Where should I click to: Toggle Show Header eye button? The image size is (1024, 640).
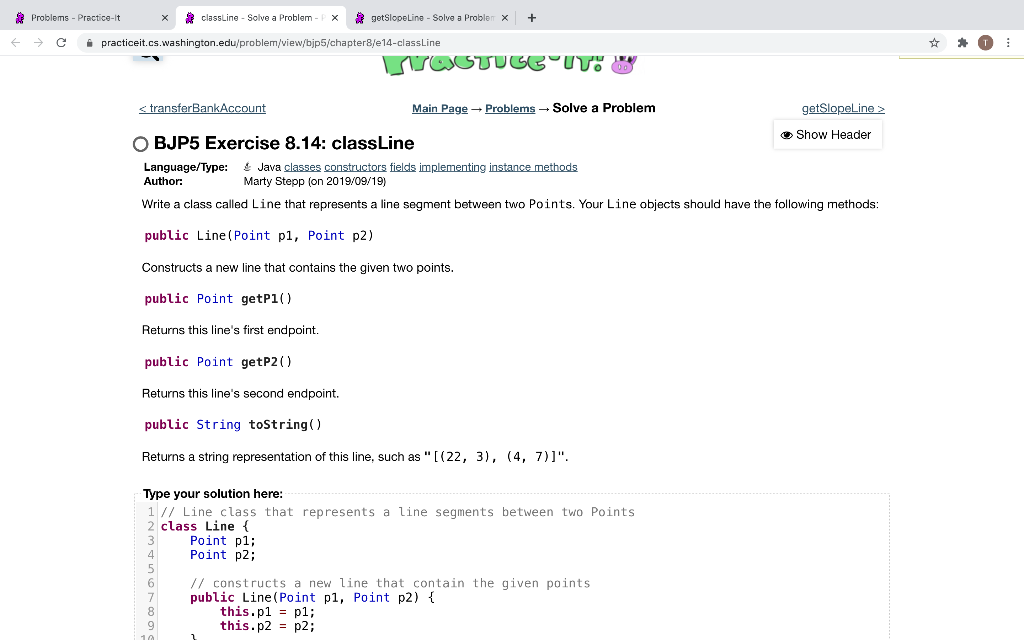[x=827, y=135]
